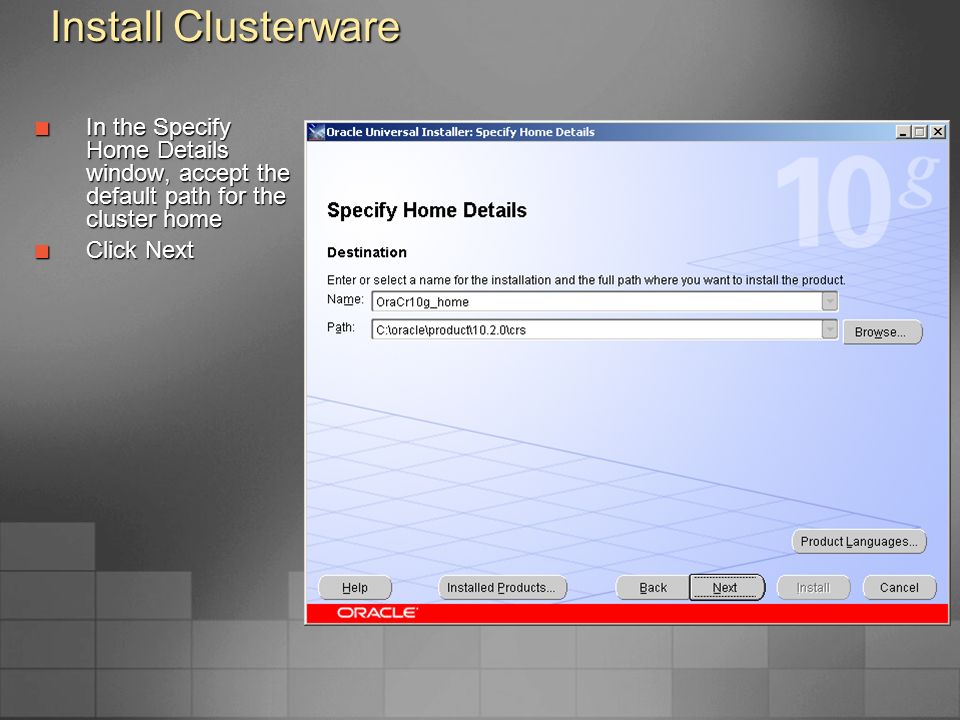Click the Next button
Screen dimensions: 960x720
click(x=727, y=587)
